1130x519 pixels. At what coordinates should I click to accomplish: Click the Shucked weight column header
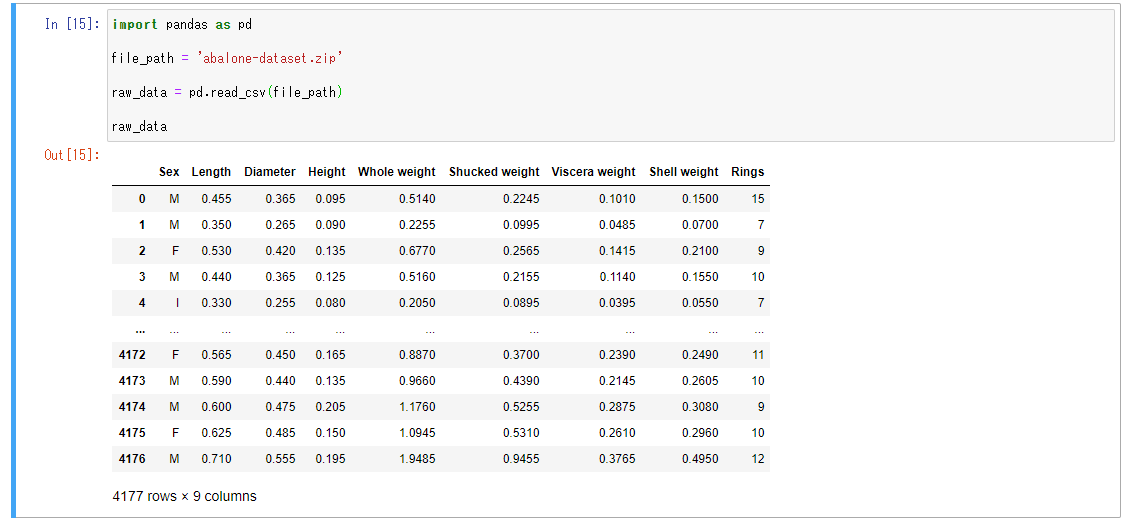pos(494,172)
